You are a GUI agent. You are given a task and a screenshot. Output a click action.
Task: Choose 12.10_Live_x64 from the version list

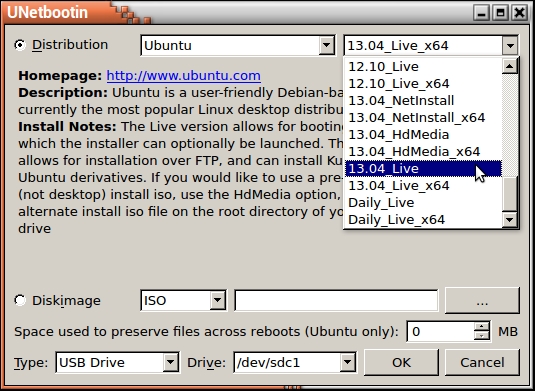tap(423, 84)
